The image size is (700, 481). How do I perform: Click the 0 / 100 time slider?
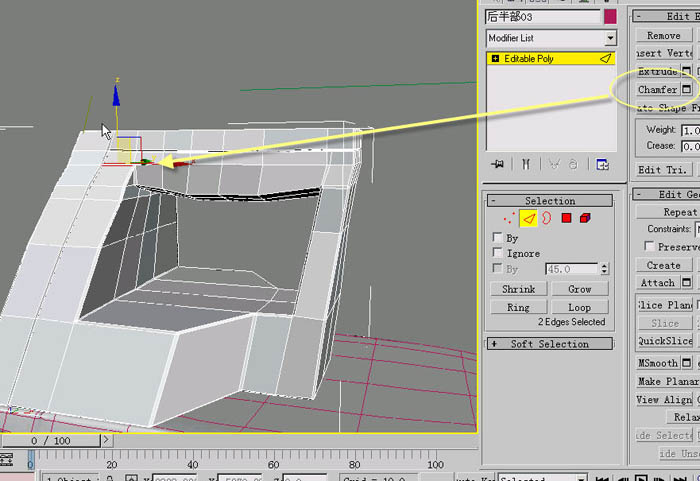50,441
